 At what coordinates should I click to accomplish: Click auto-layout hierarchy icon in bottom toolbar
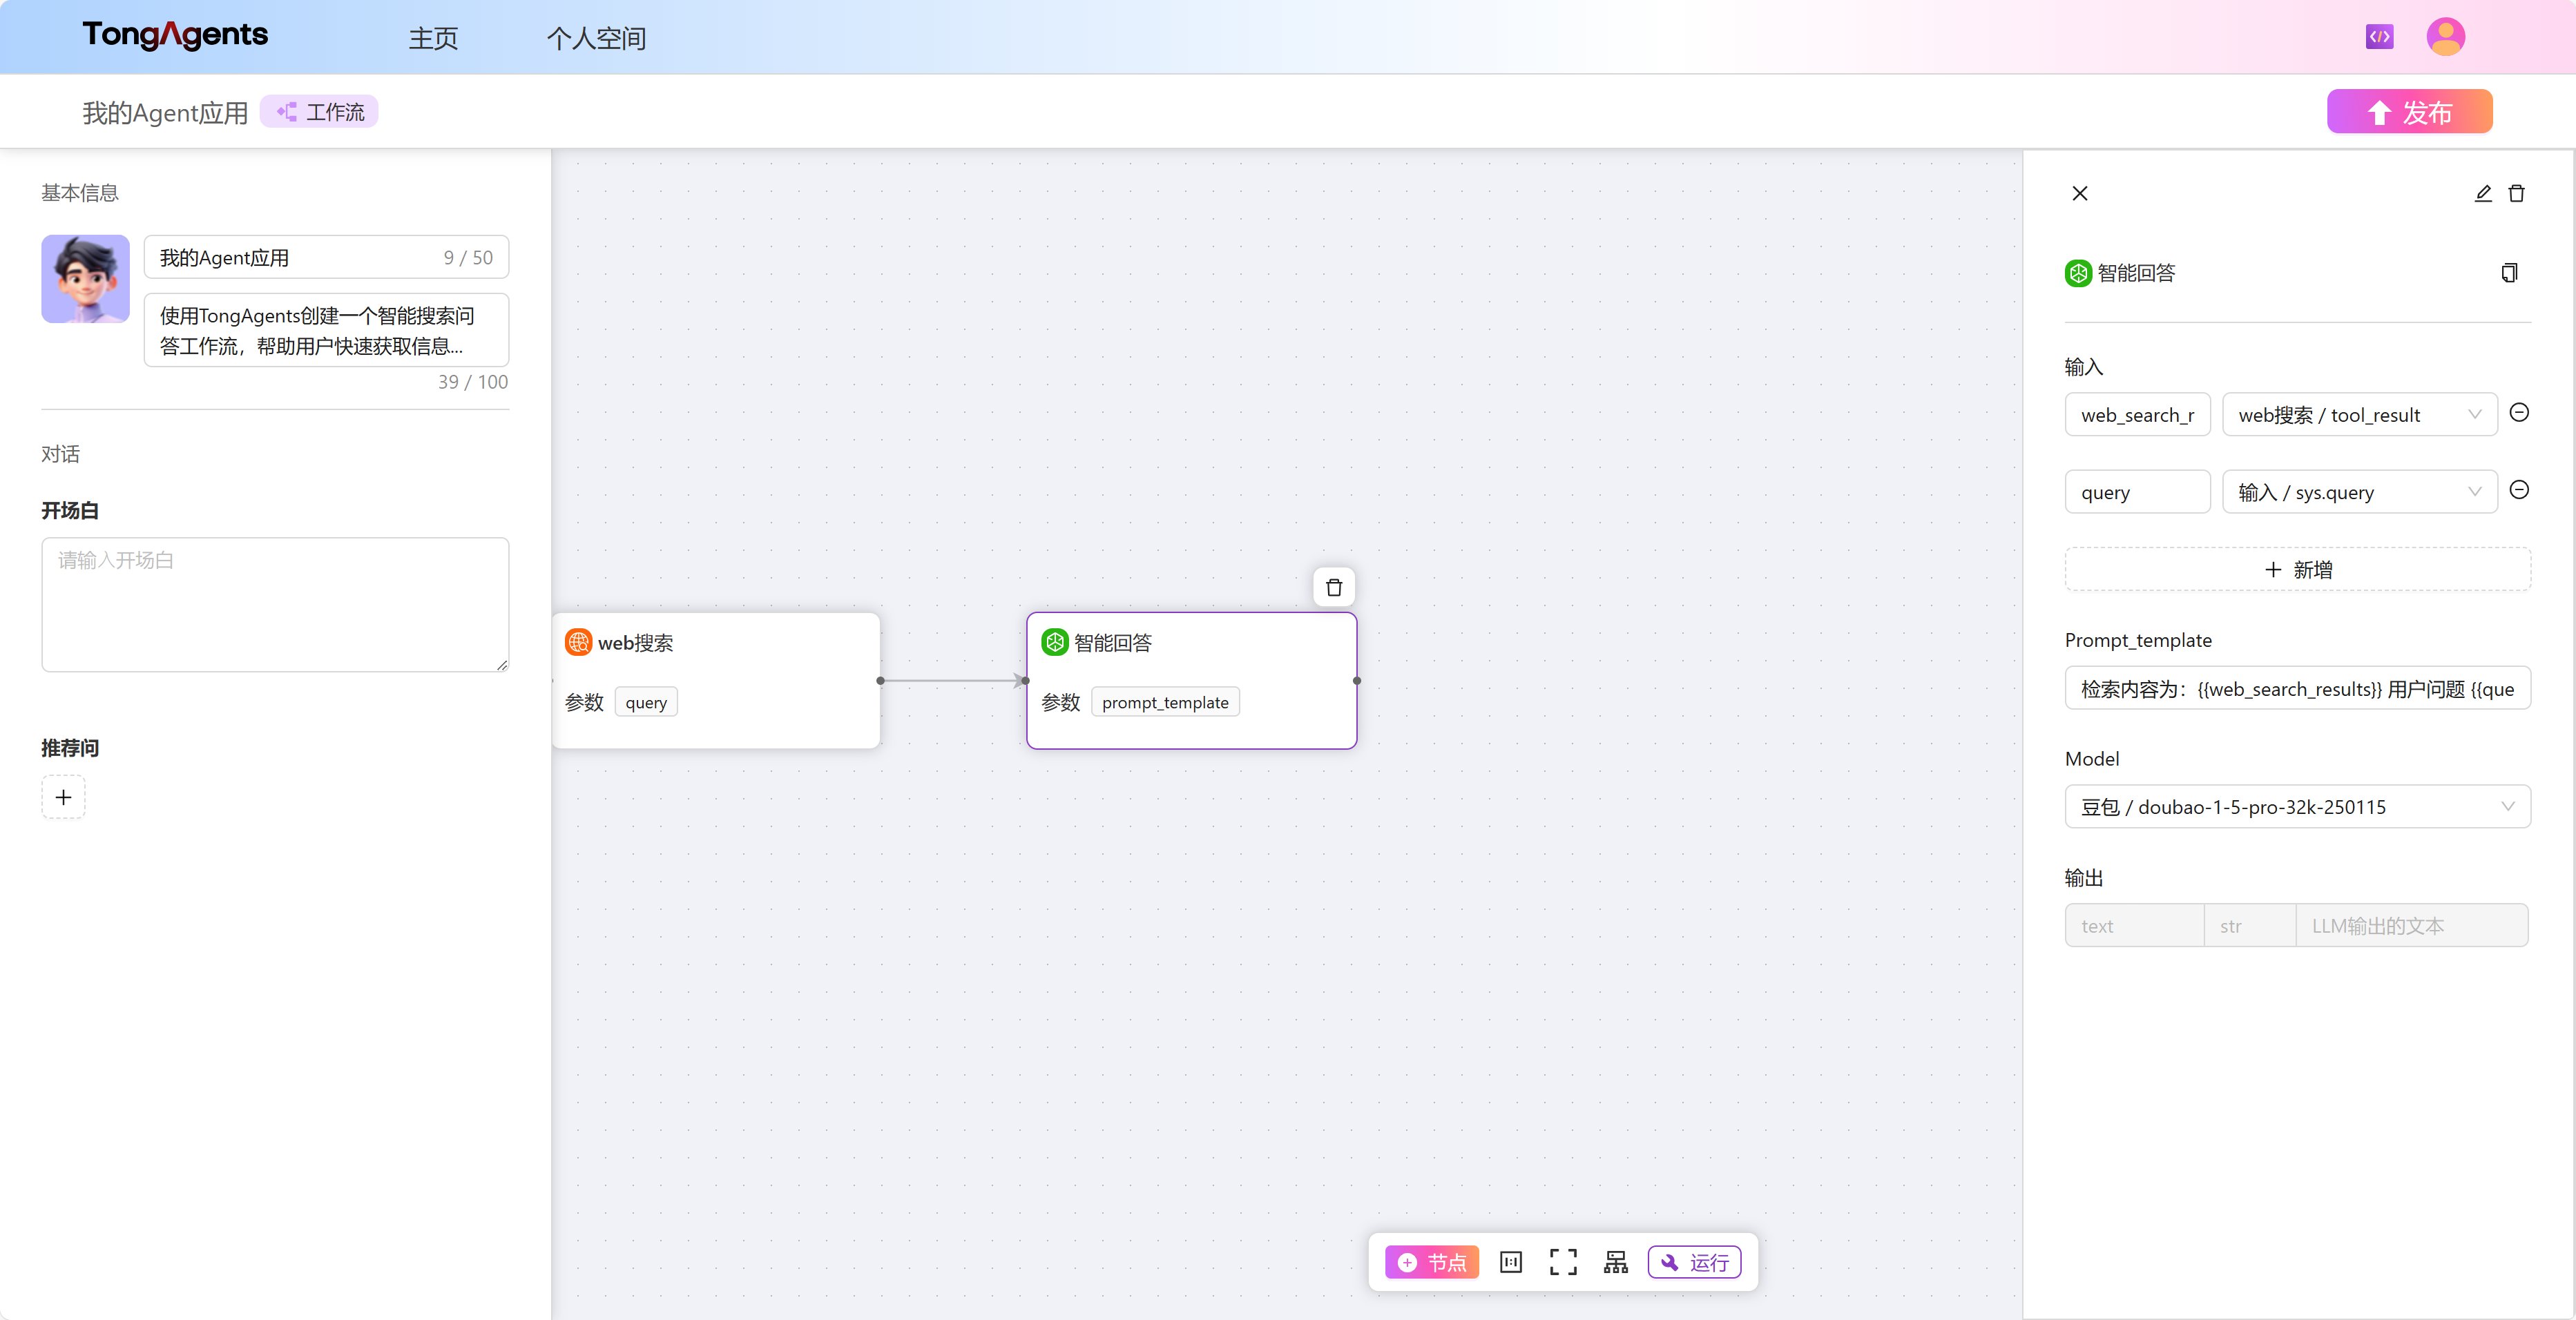pos(1616,1262)
